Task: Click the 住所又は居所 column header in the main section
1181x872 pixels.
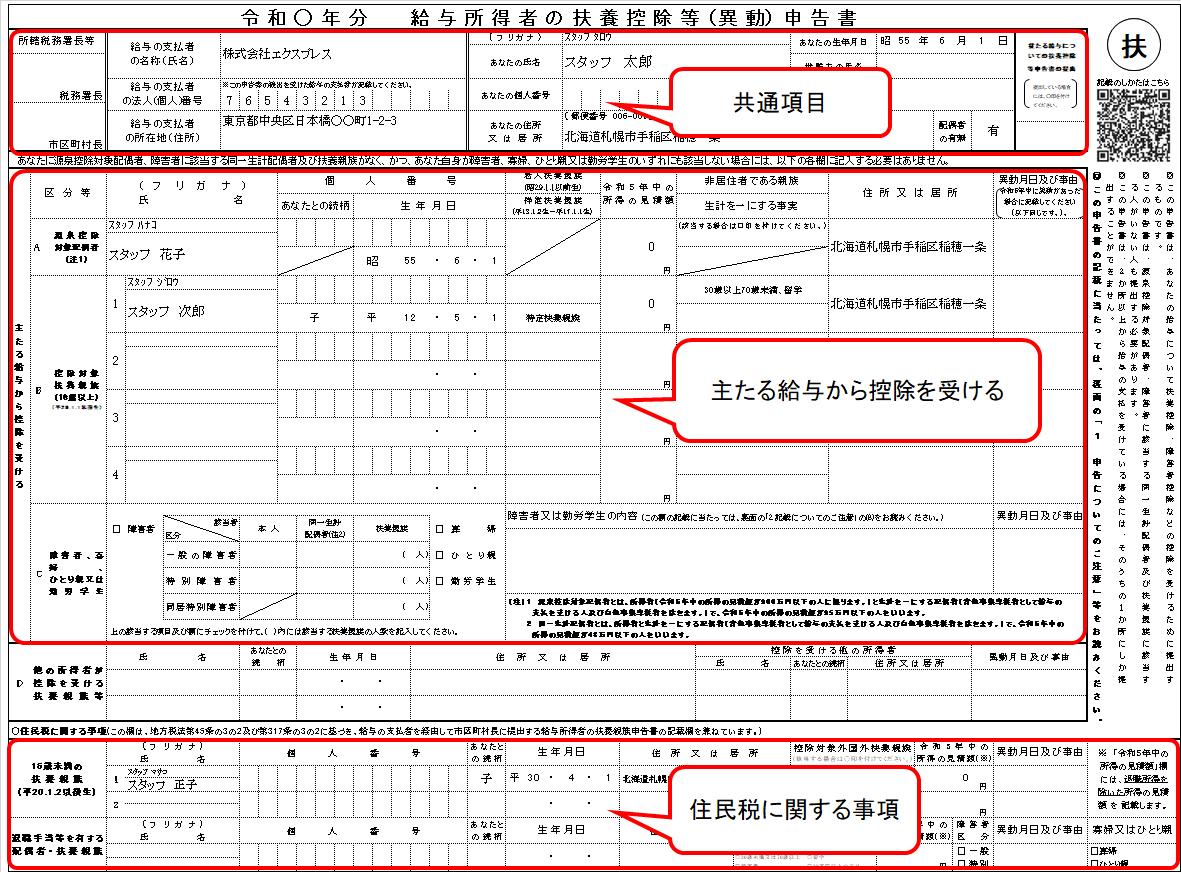Action: (x=910, y=194)
